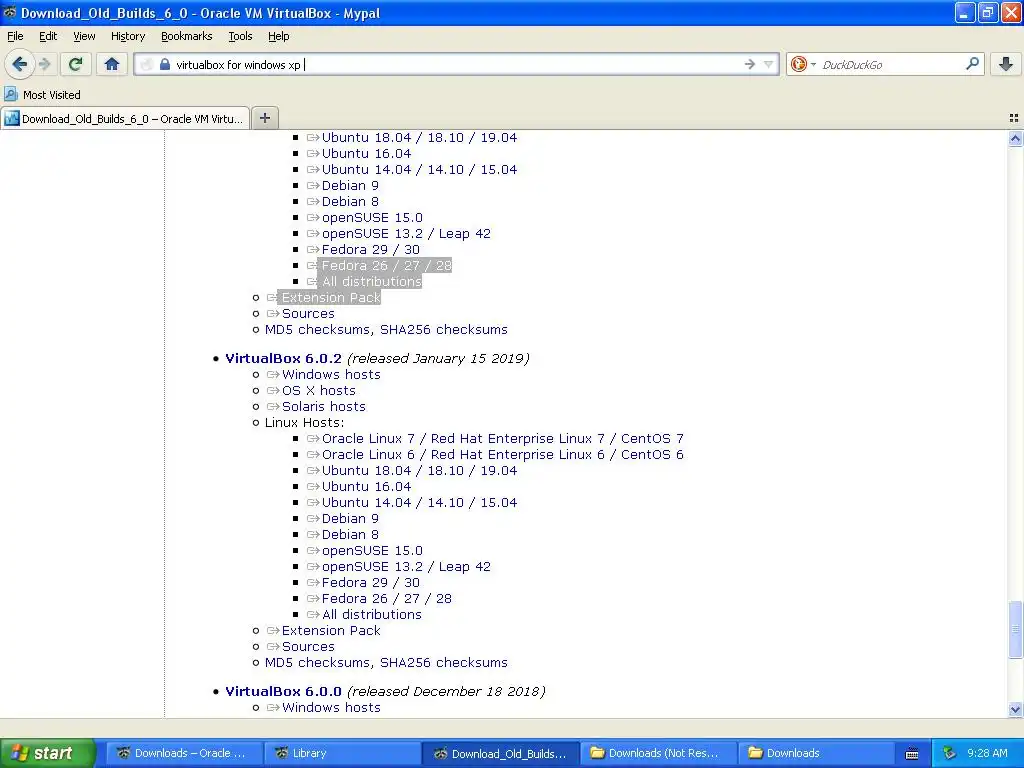
Task: Go back with the Back arrow button
Action: (20, 64)
